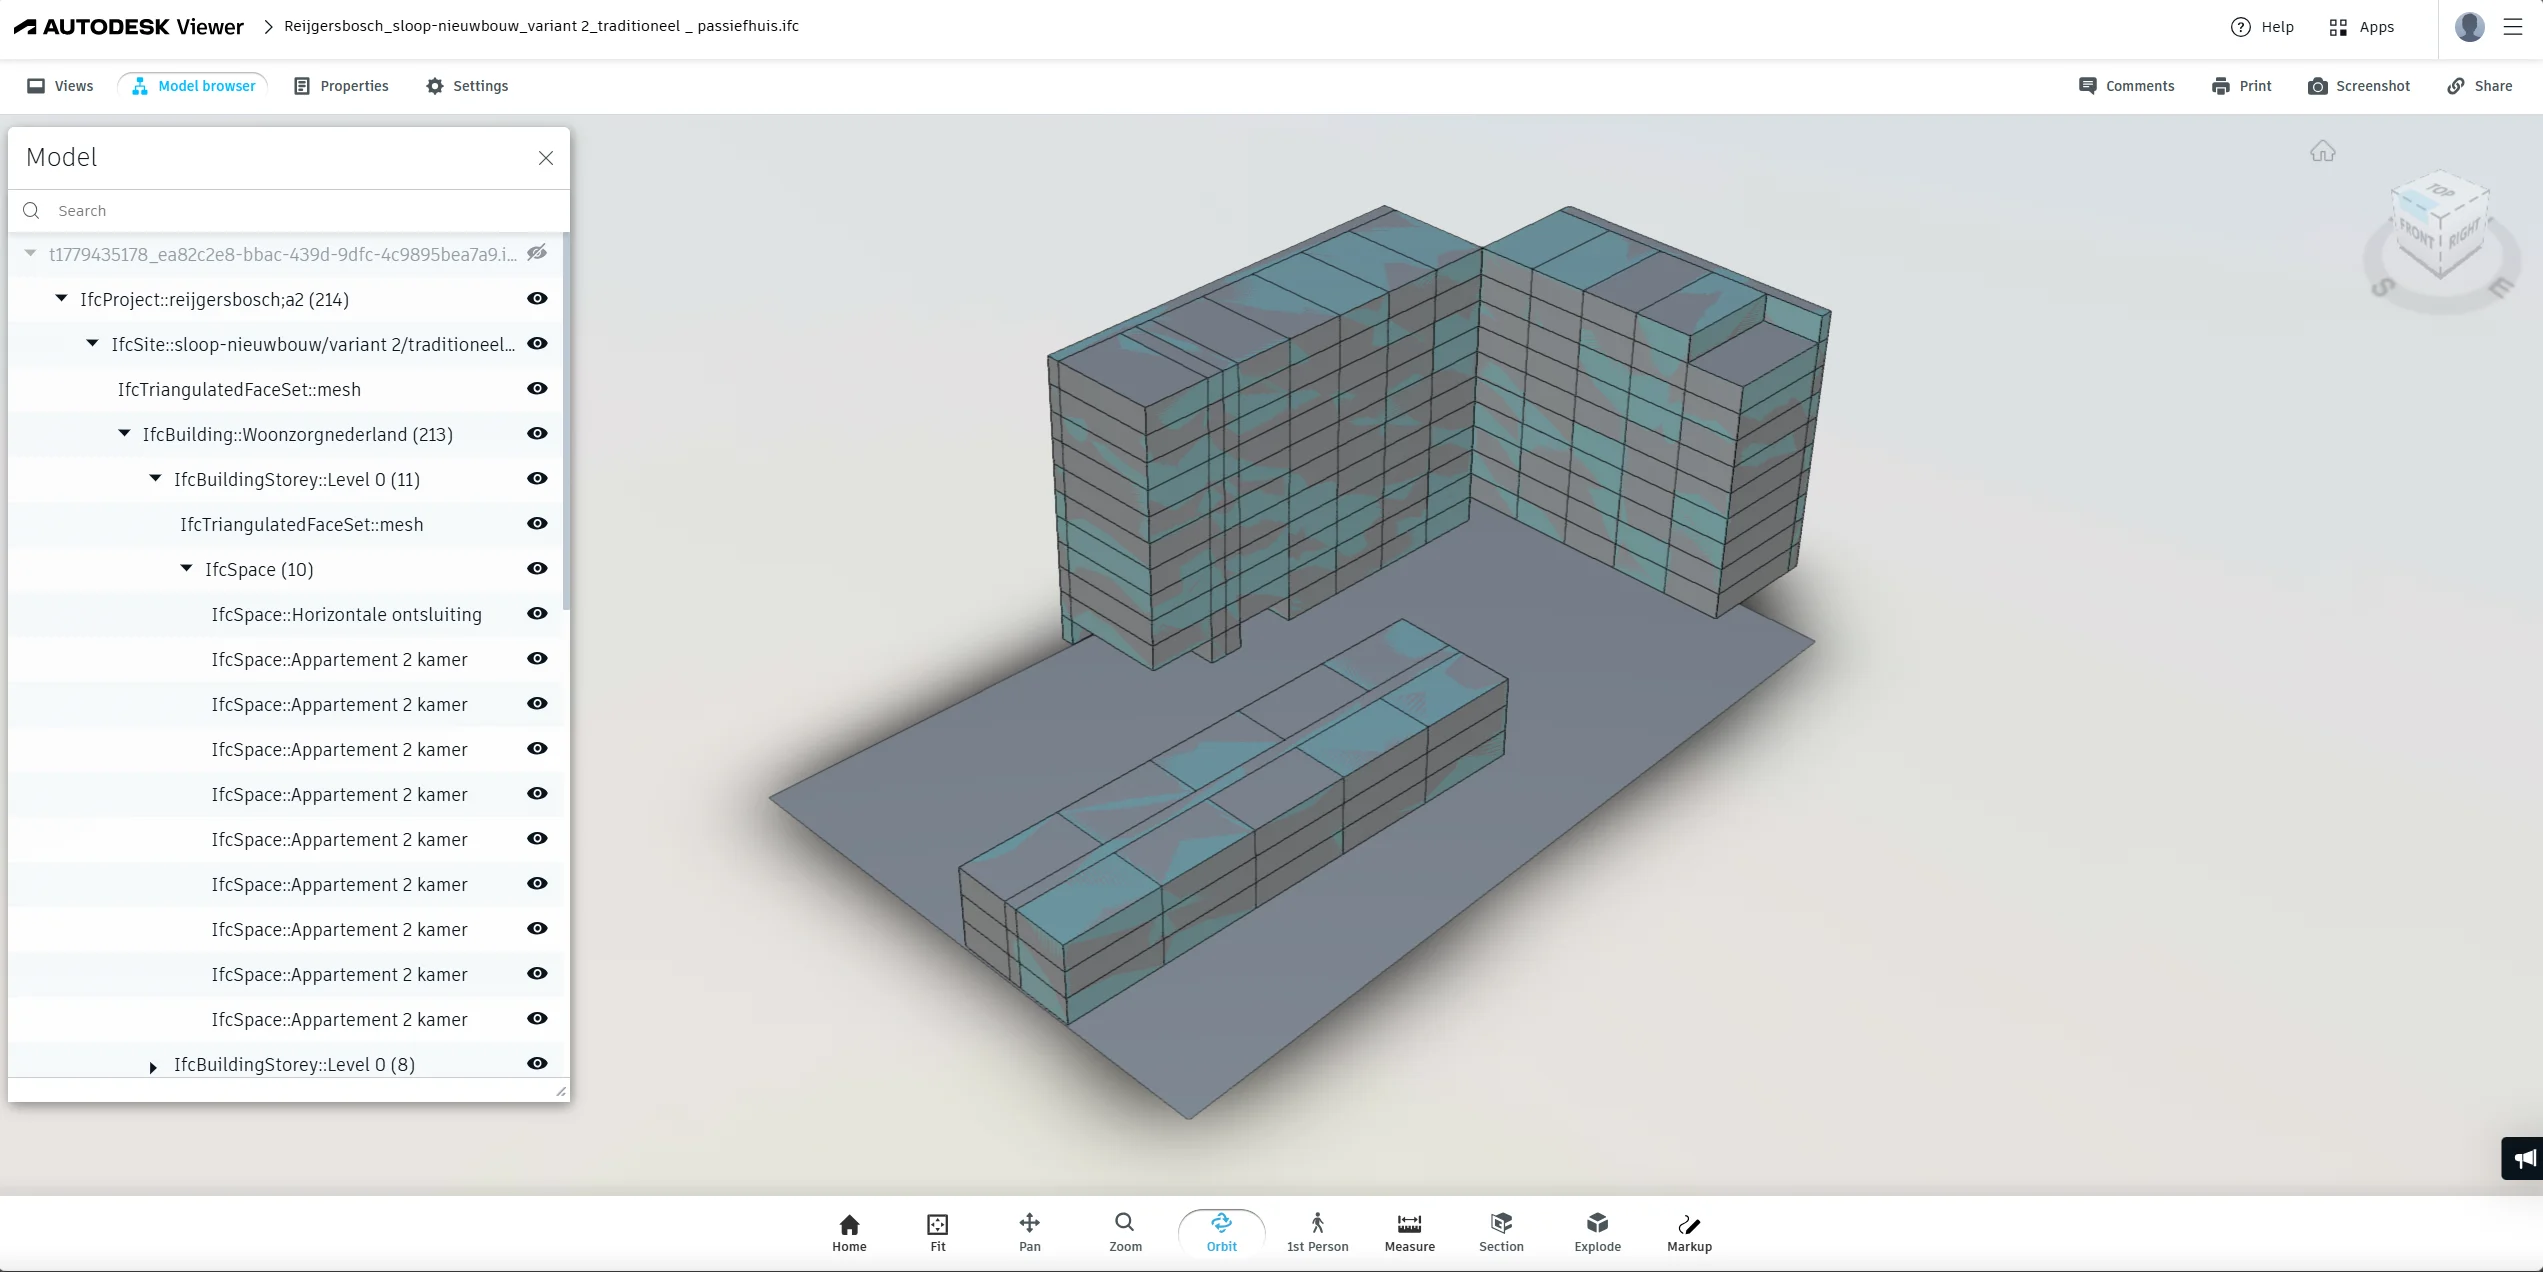Toggle visibility of IfcSite::sloop-nieuwbouw node
2543x1272 pixels.
point(537,343)
